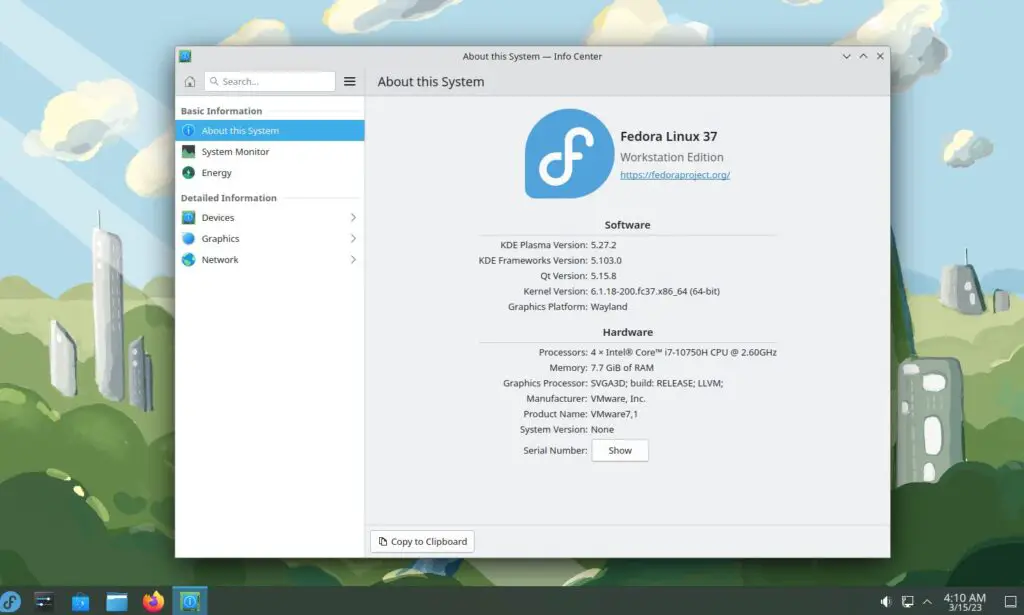This screenshot has height=615, width=1024.
Task: Launch Firefox from the taskbar
Action: pos(153,601)
